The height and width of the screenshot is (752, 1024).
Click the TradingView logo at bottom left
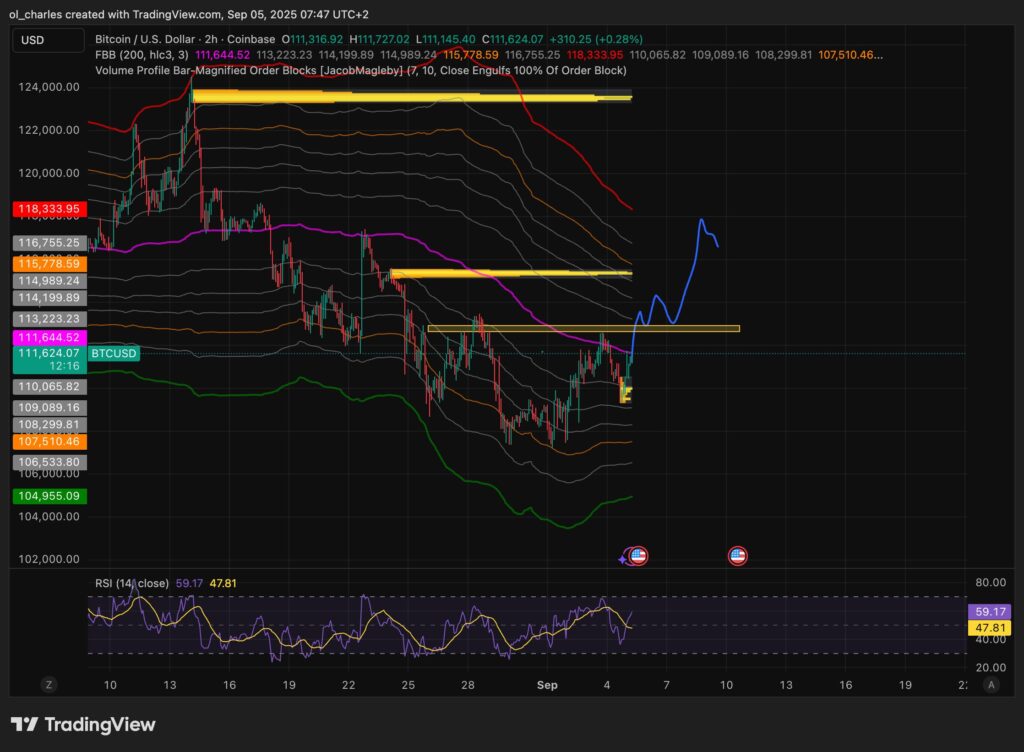pyautogui.click(x=82, y=724)
